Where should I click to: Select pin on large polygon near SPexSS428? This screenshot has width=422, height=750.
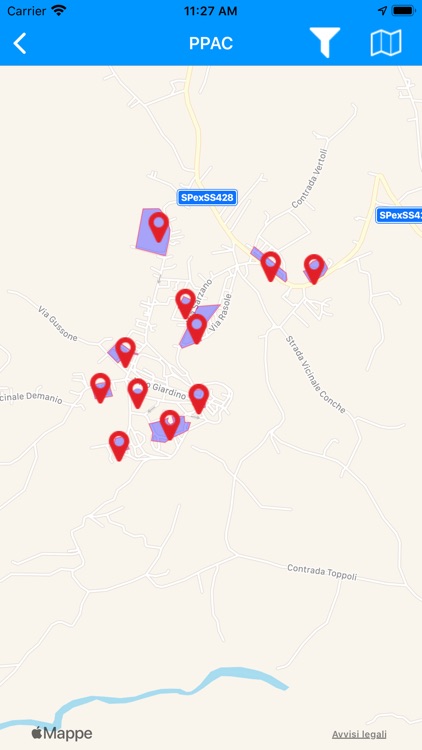[x=158, y=227]
